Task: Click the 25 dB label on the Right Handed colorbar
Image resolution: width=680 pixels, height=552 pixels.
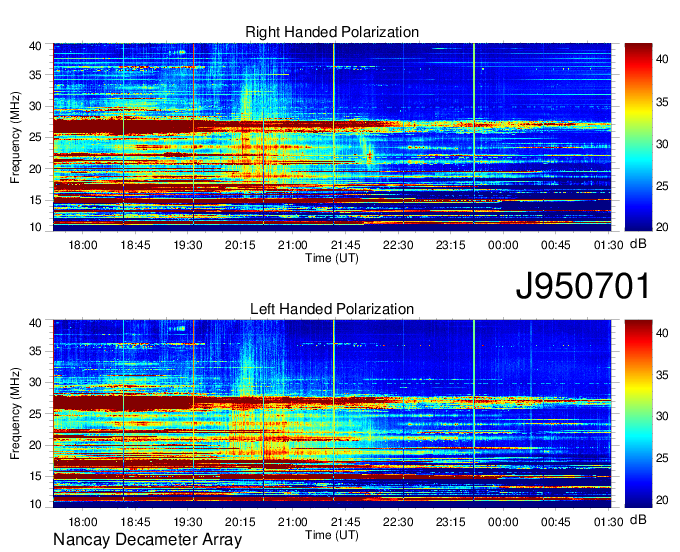Action: 662,186
